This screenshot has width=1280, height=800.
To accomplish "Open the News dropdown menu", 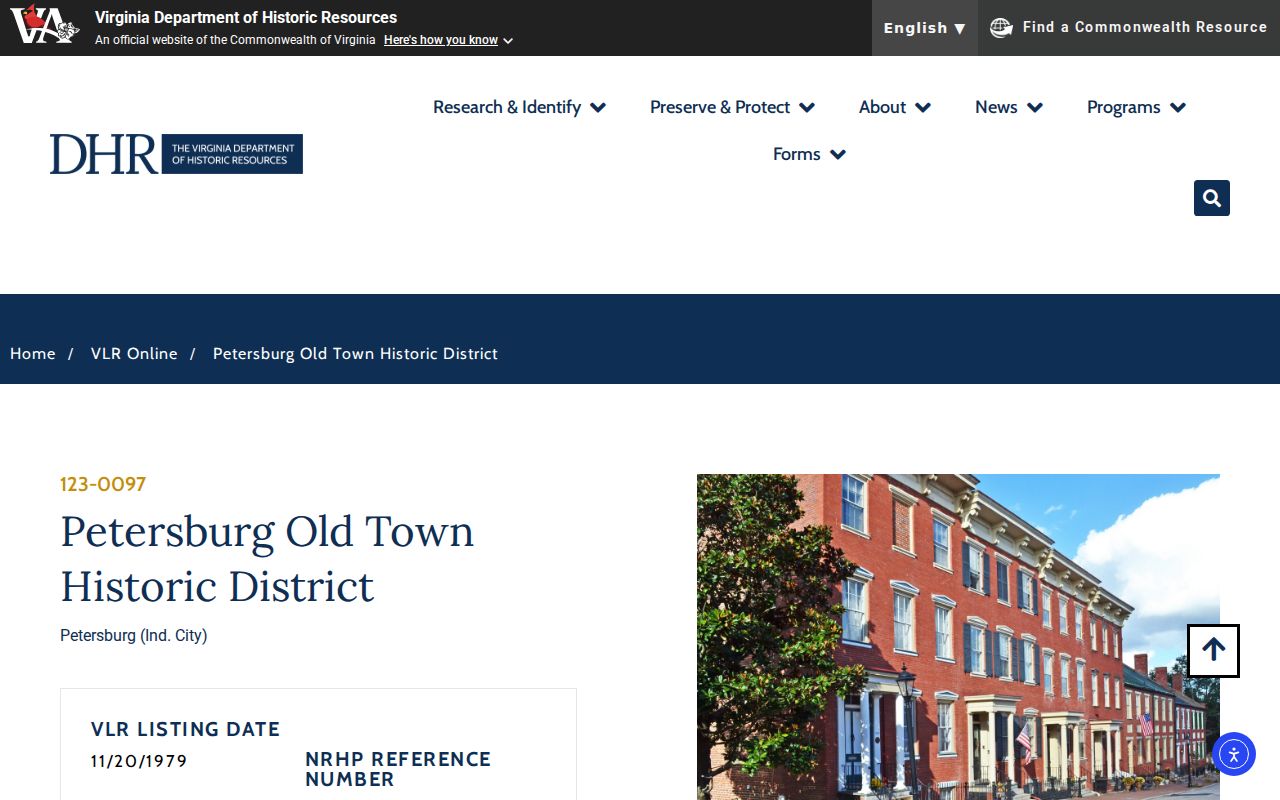I will tap(1008, 107).
